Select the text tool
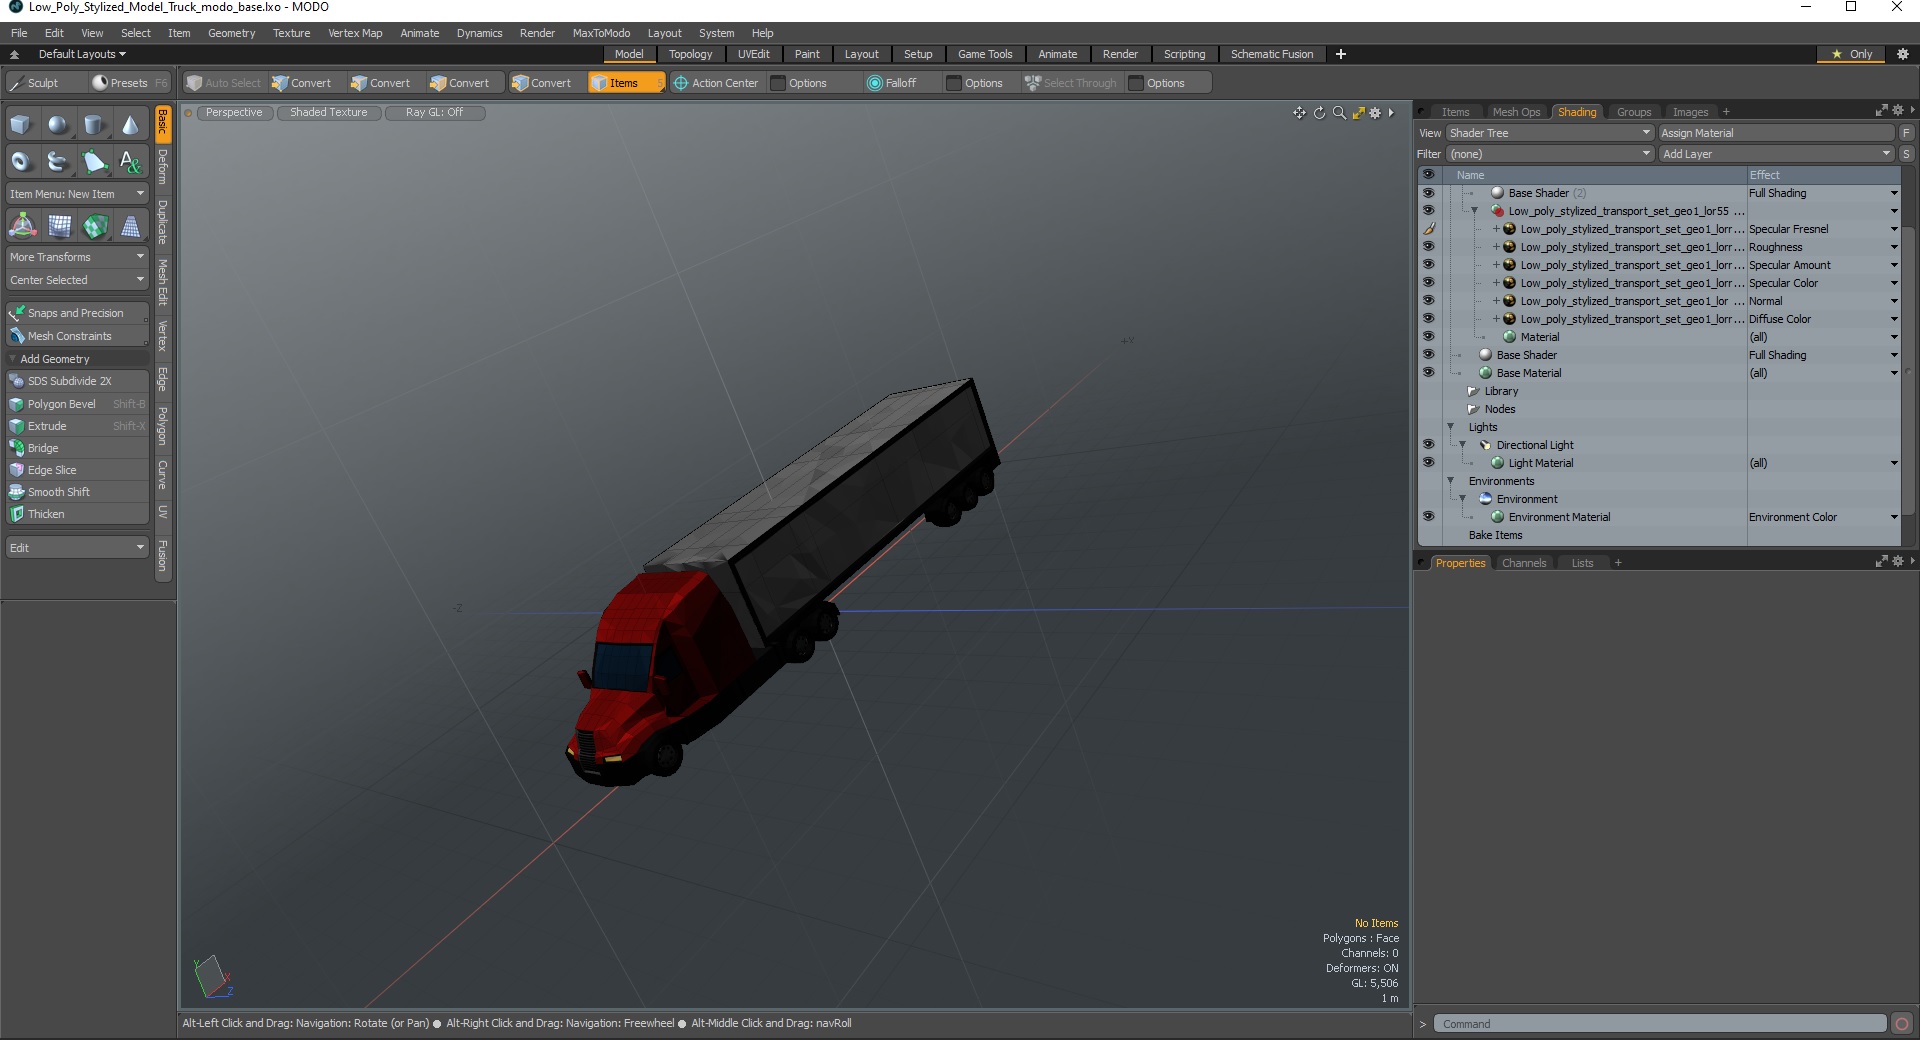Image resolution: width=1920 pixels, height=1040 pixels. 130,161
